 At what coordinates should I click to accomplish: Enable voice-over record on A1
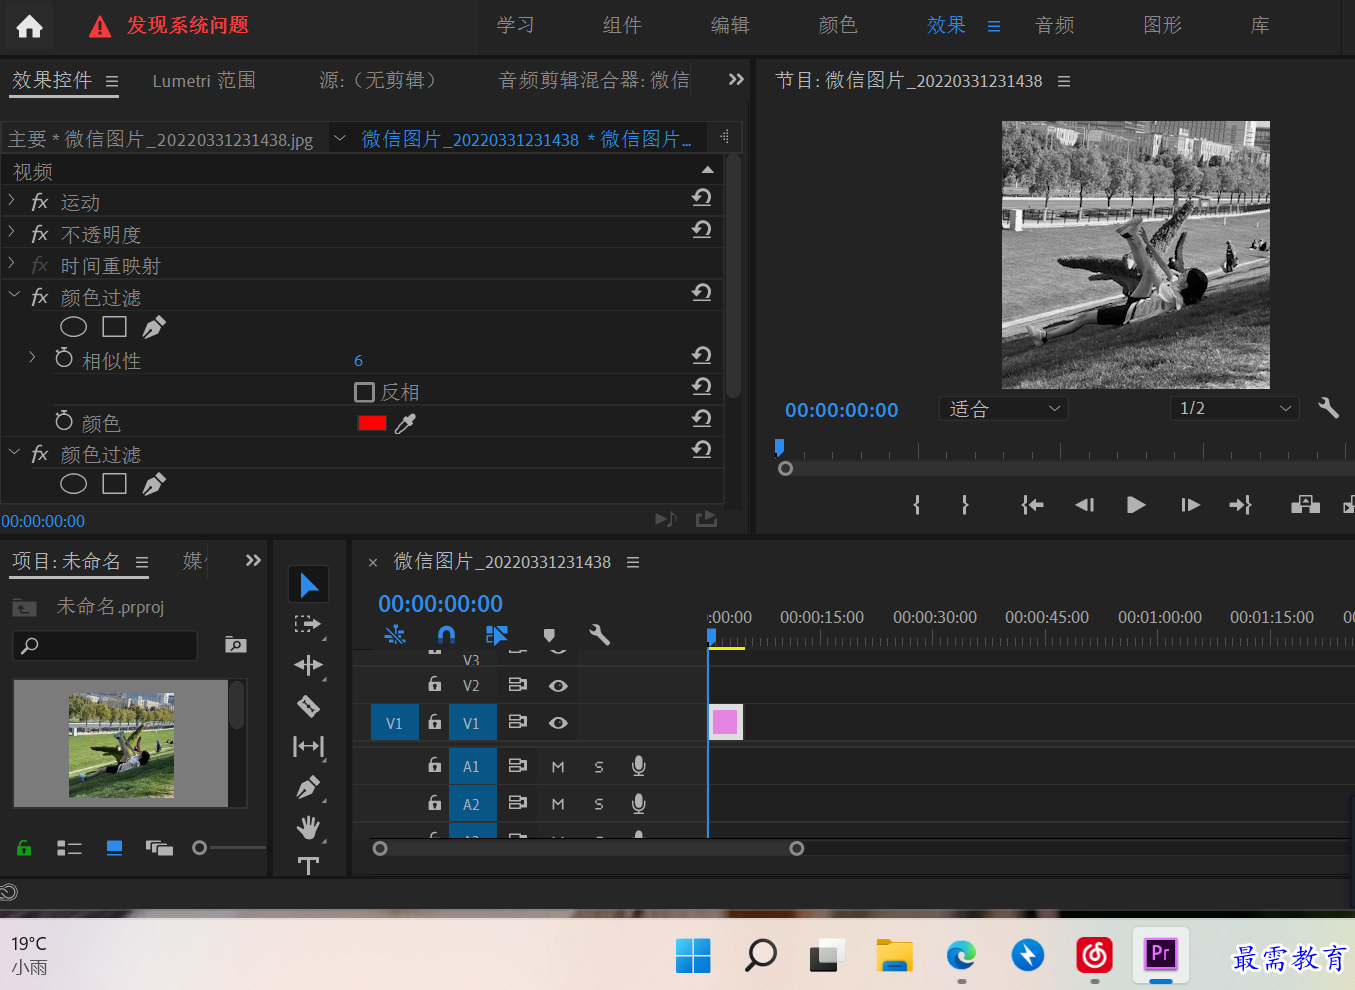point(639,766)
